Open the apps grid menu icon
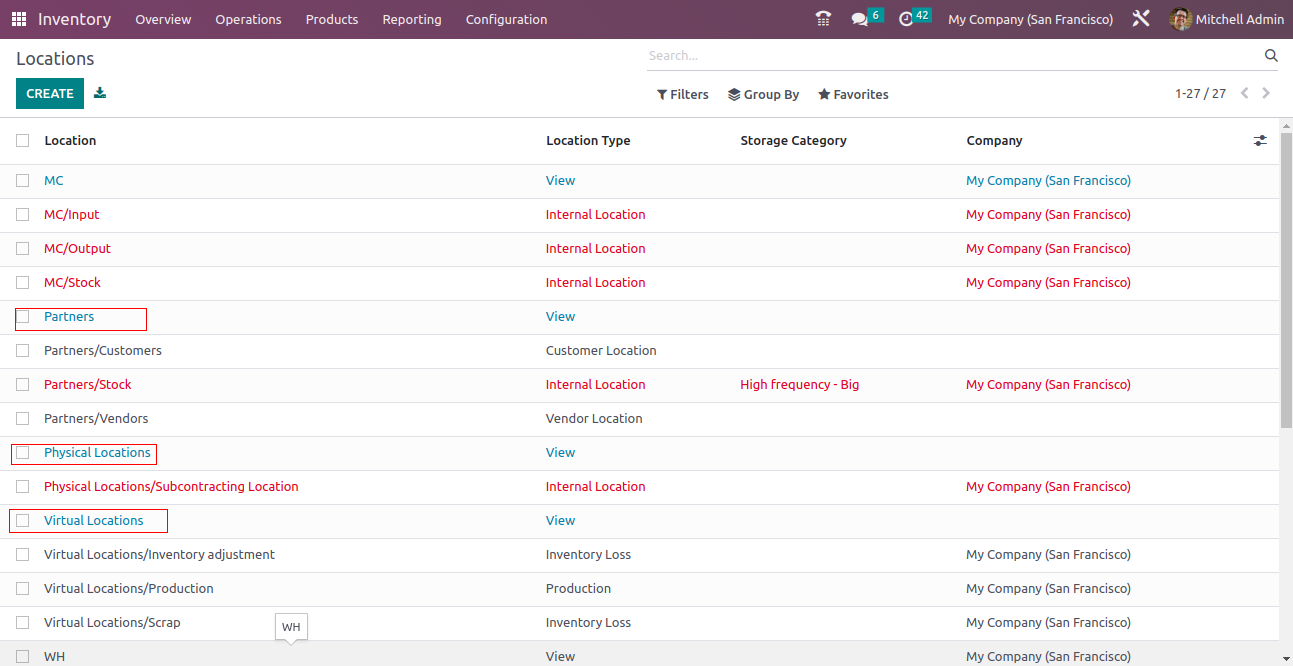This screenshot has height=666, width=1293. [19, 19]
